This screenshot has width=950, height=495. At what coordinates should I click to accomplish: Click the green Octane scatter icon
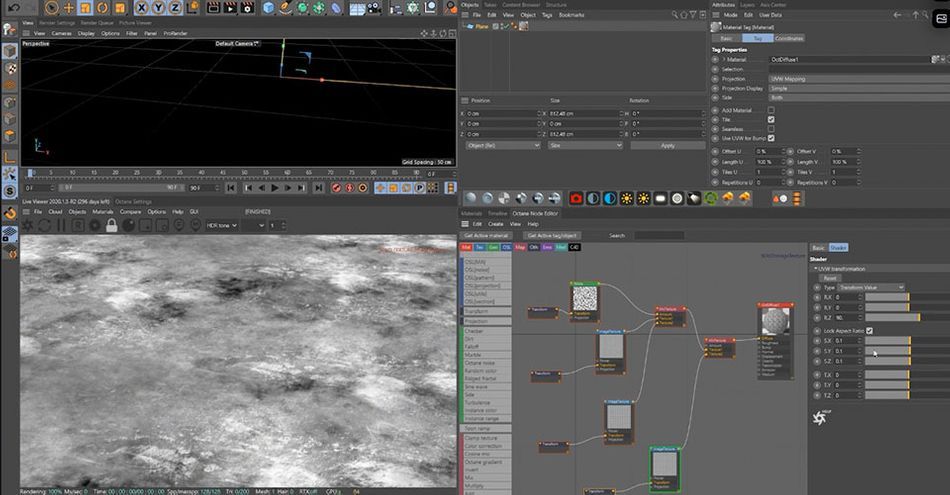[x=711, y=198]
